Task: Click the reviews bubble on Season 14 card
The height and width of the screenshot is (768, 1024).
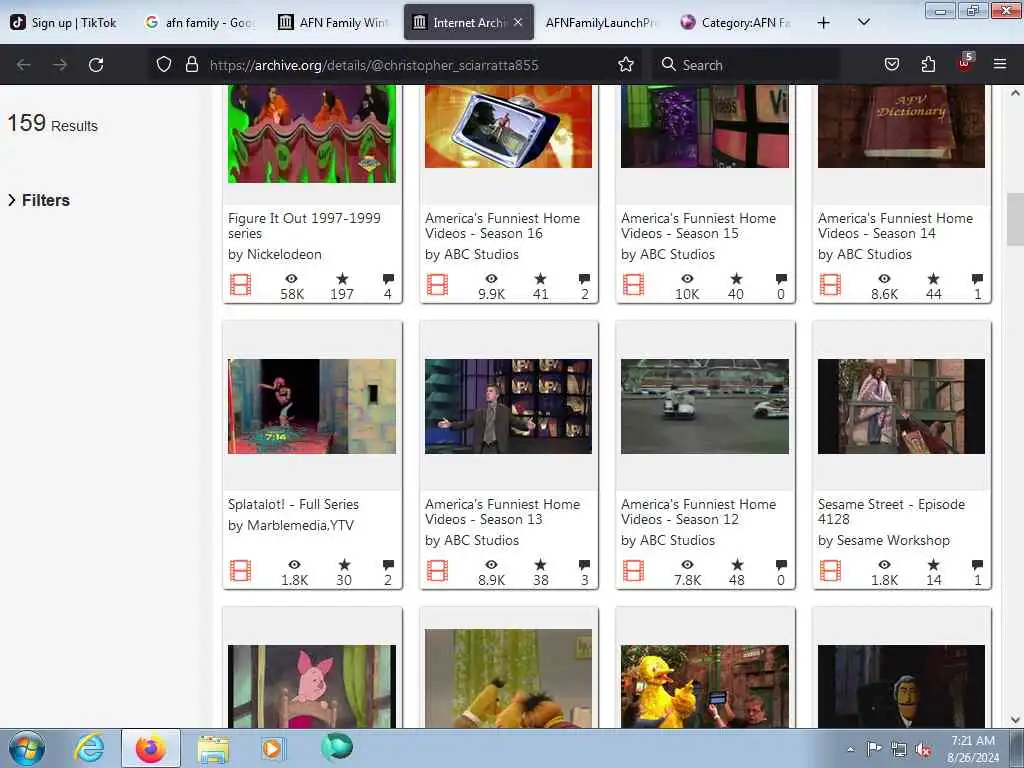Action: pyautogui.click(x=978, y=279)
